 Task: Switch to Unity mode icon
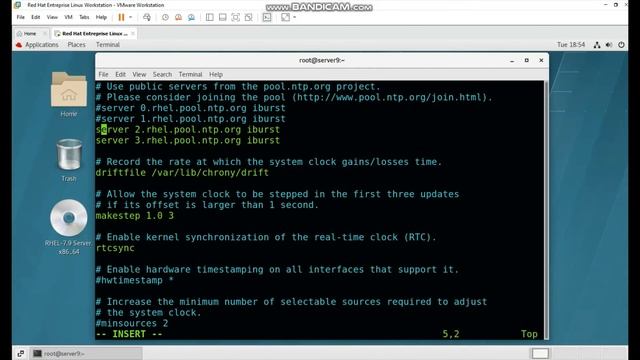[x=249, y=17]
